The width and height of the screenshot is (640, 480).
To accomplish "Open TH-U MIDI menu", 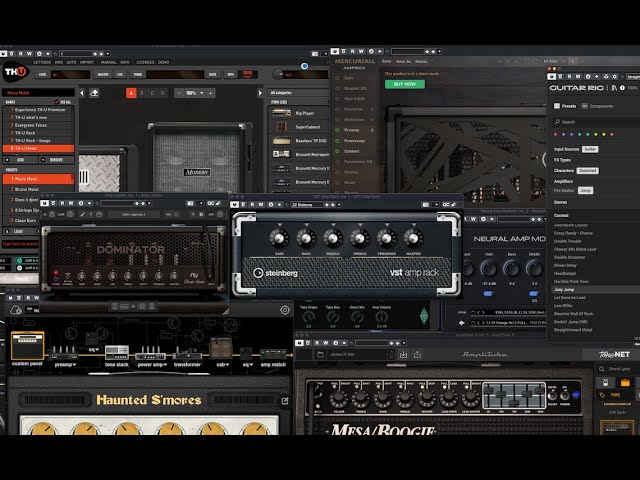I will [x=59, y=62].
